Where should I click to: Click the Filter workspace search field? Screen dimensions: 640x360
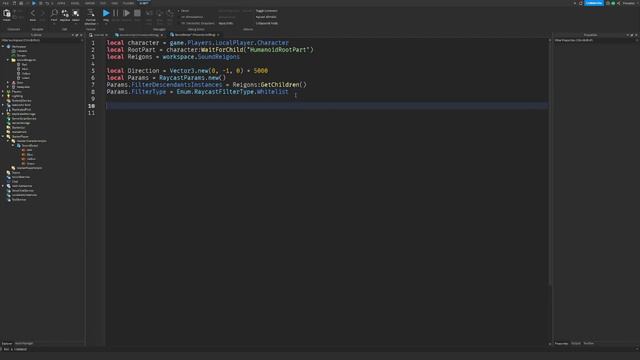tap(42, 40)
